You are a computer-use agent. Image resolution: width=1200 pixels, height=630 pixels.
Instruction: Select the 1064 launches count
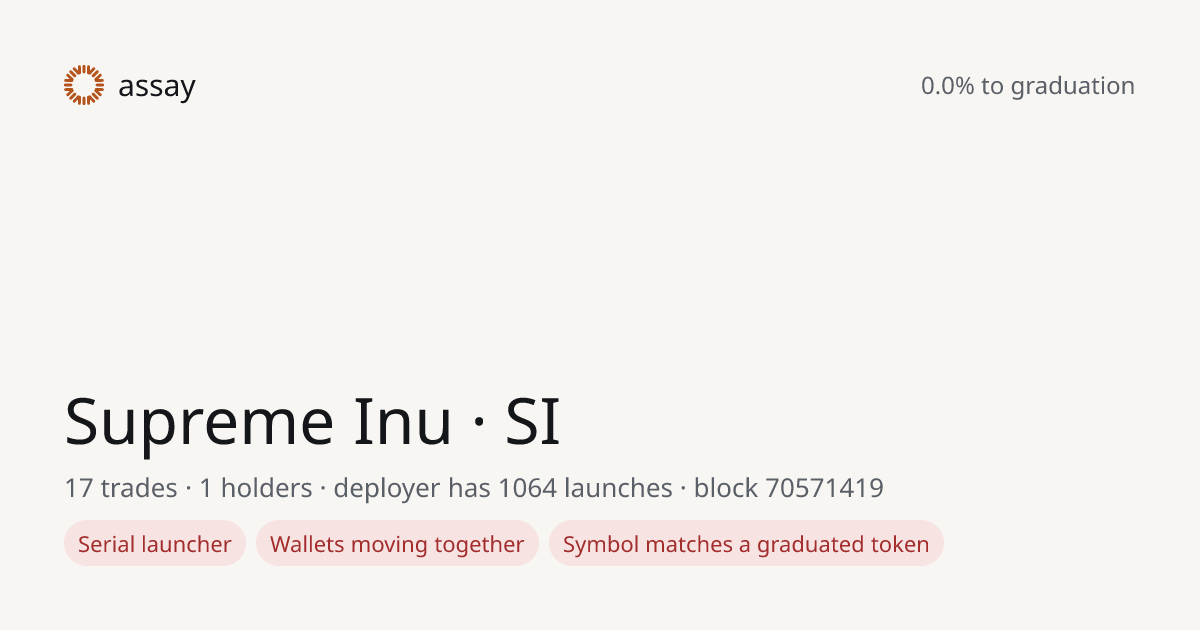coord(585,488)
